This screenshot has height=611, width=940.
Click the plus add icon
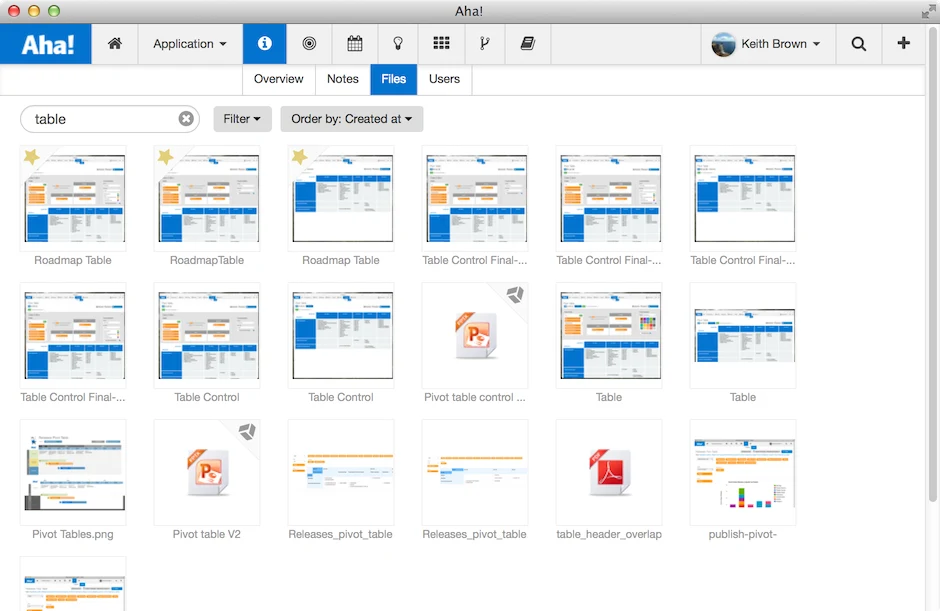[x=903, y=43]
